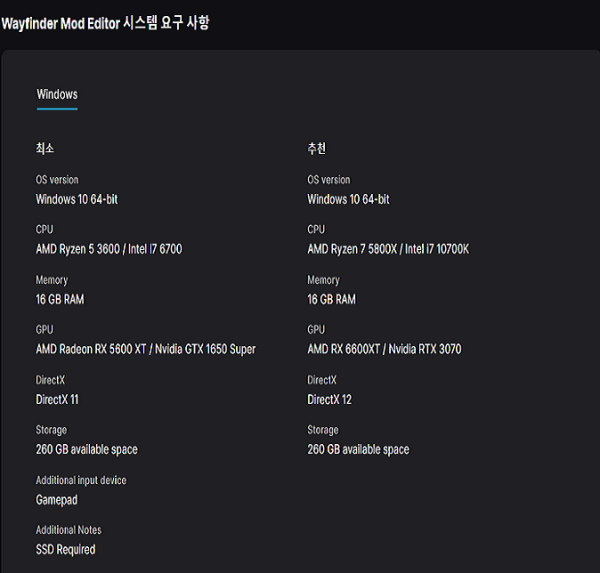Click the Additional input device label

click(x=81, y=480)
